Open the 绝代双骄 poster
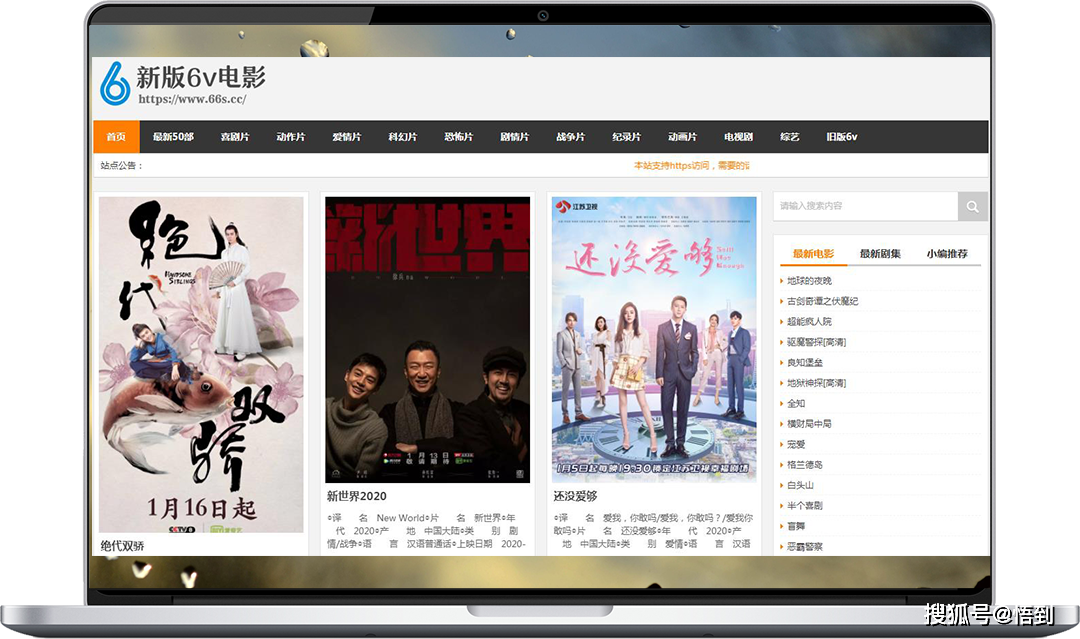 point(201,364)
